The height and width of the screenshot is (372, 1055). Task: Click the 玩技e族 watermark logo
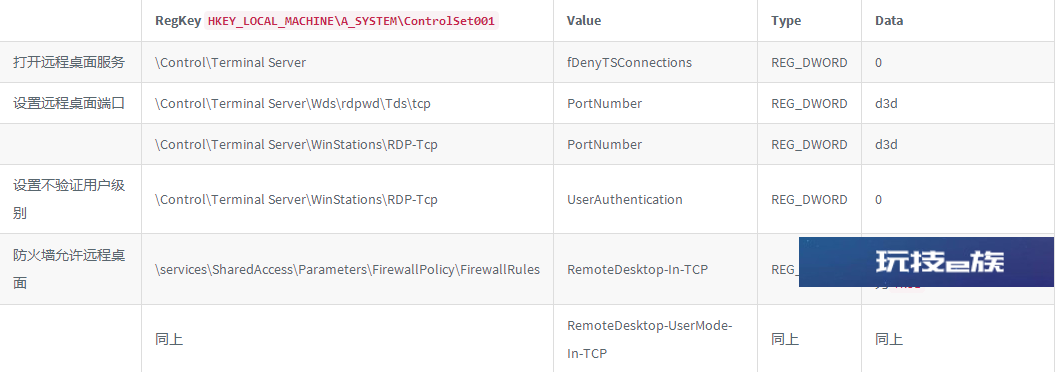click(x=926, y=262)
